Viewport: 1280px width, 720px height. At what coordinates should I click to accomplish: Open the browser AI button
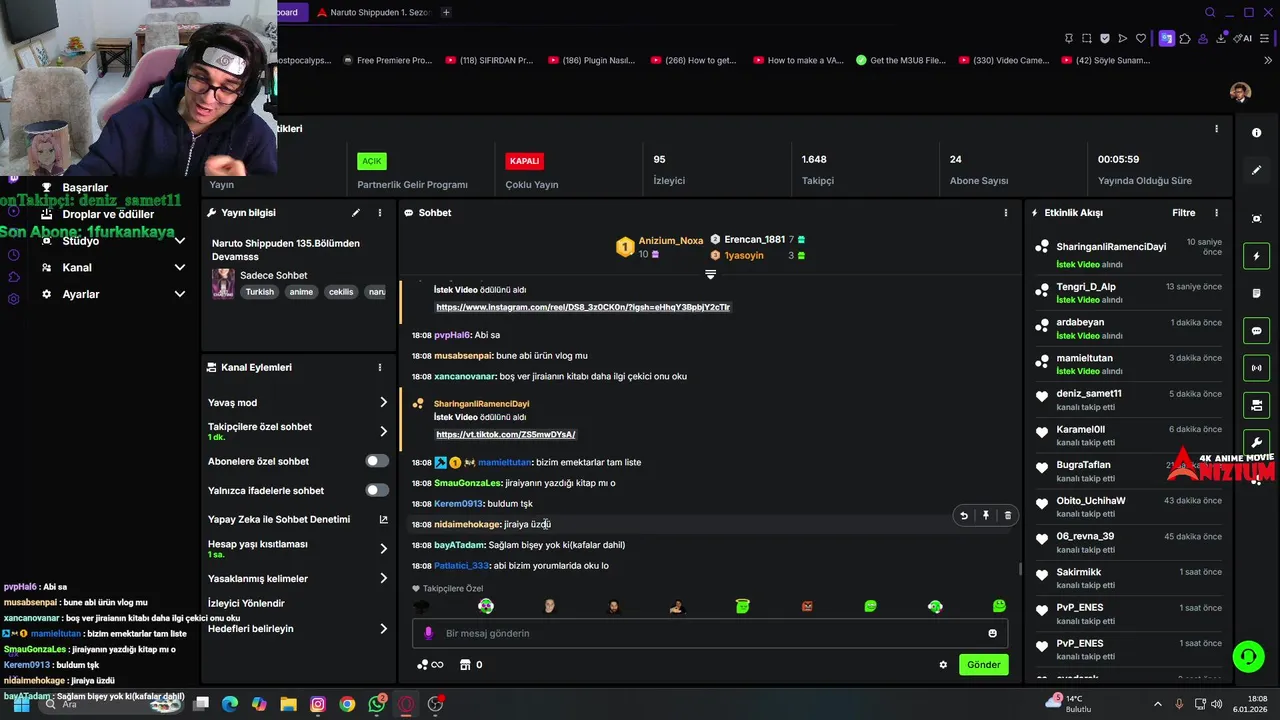click(1244, 38)
